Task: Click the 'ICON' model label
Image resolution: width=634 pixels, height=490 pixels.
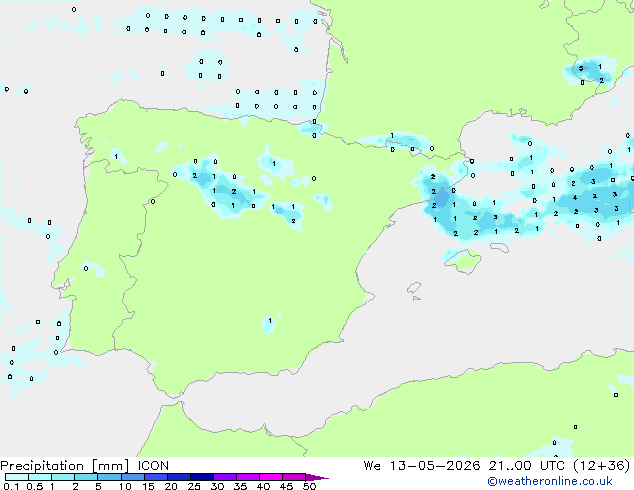Action: point(153,466)
